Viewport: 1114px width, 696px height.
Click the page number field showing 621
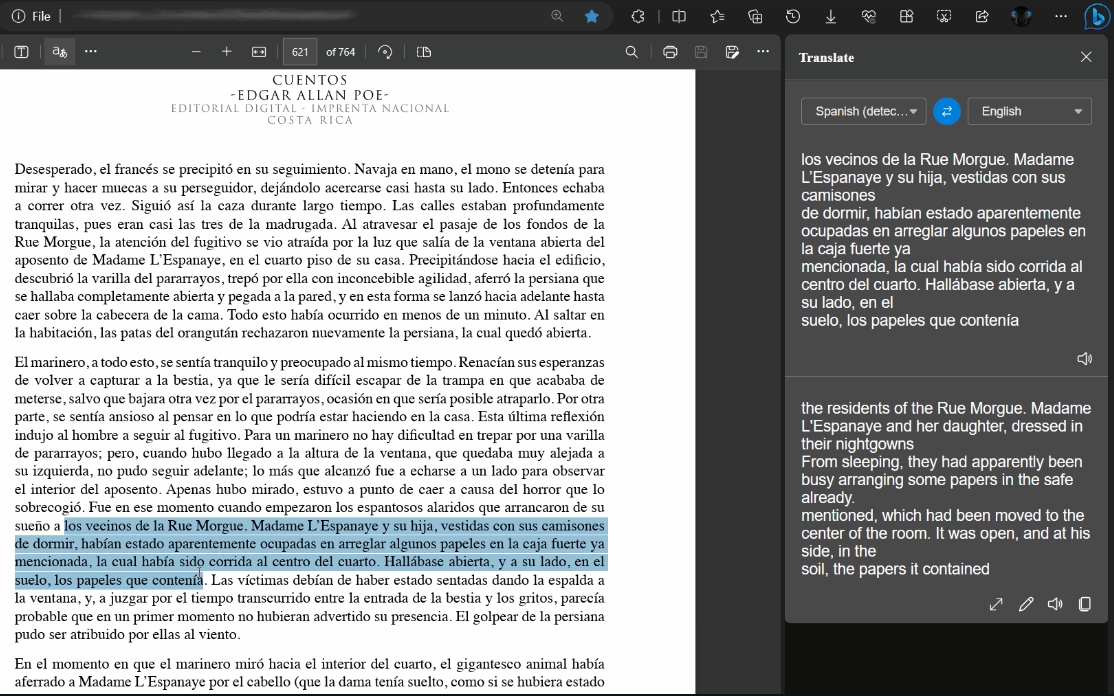coord(300,52)
